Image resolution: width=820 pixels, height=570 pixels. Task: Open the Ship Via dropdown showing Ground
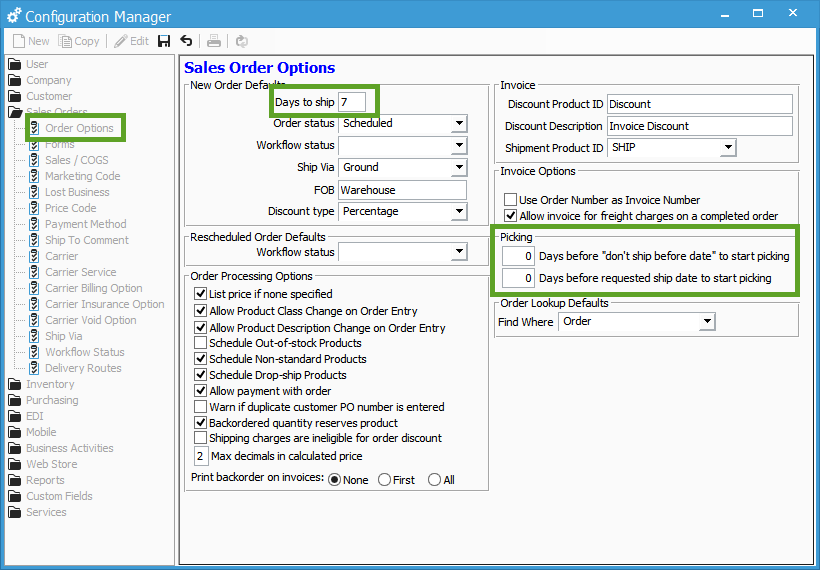(x=459, y=167)
